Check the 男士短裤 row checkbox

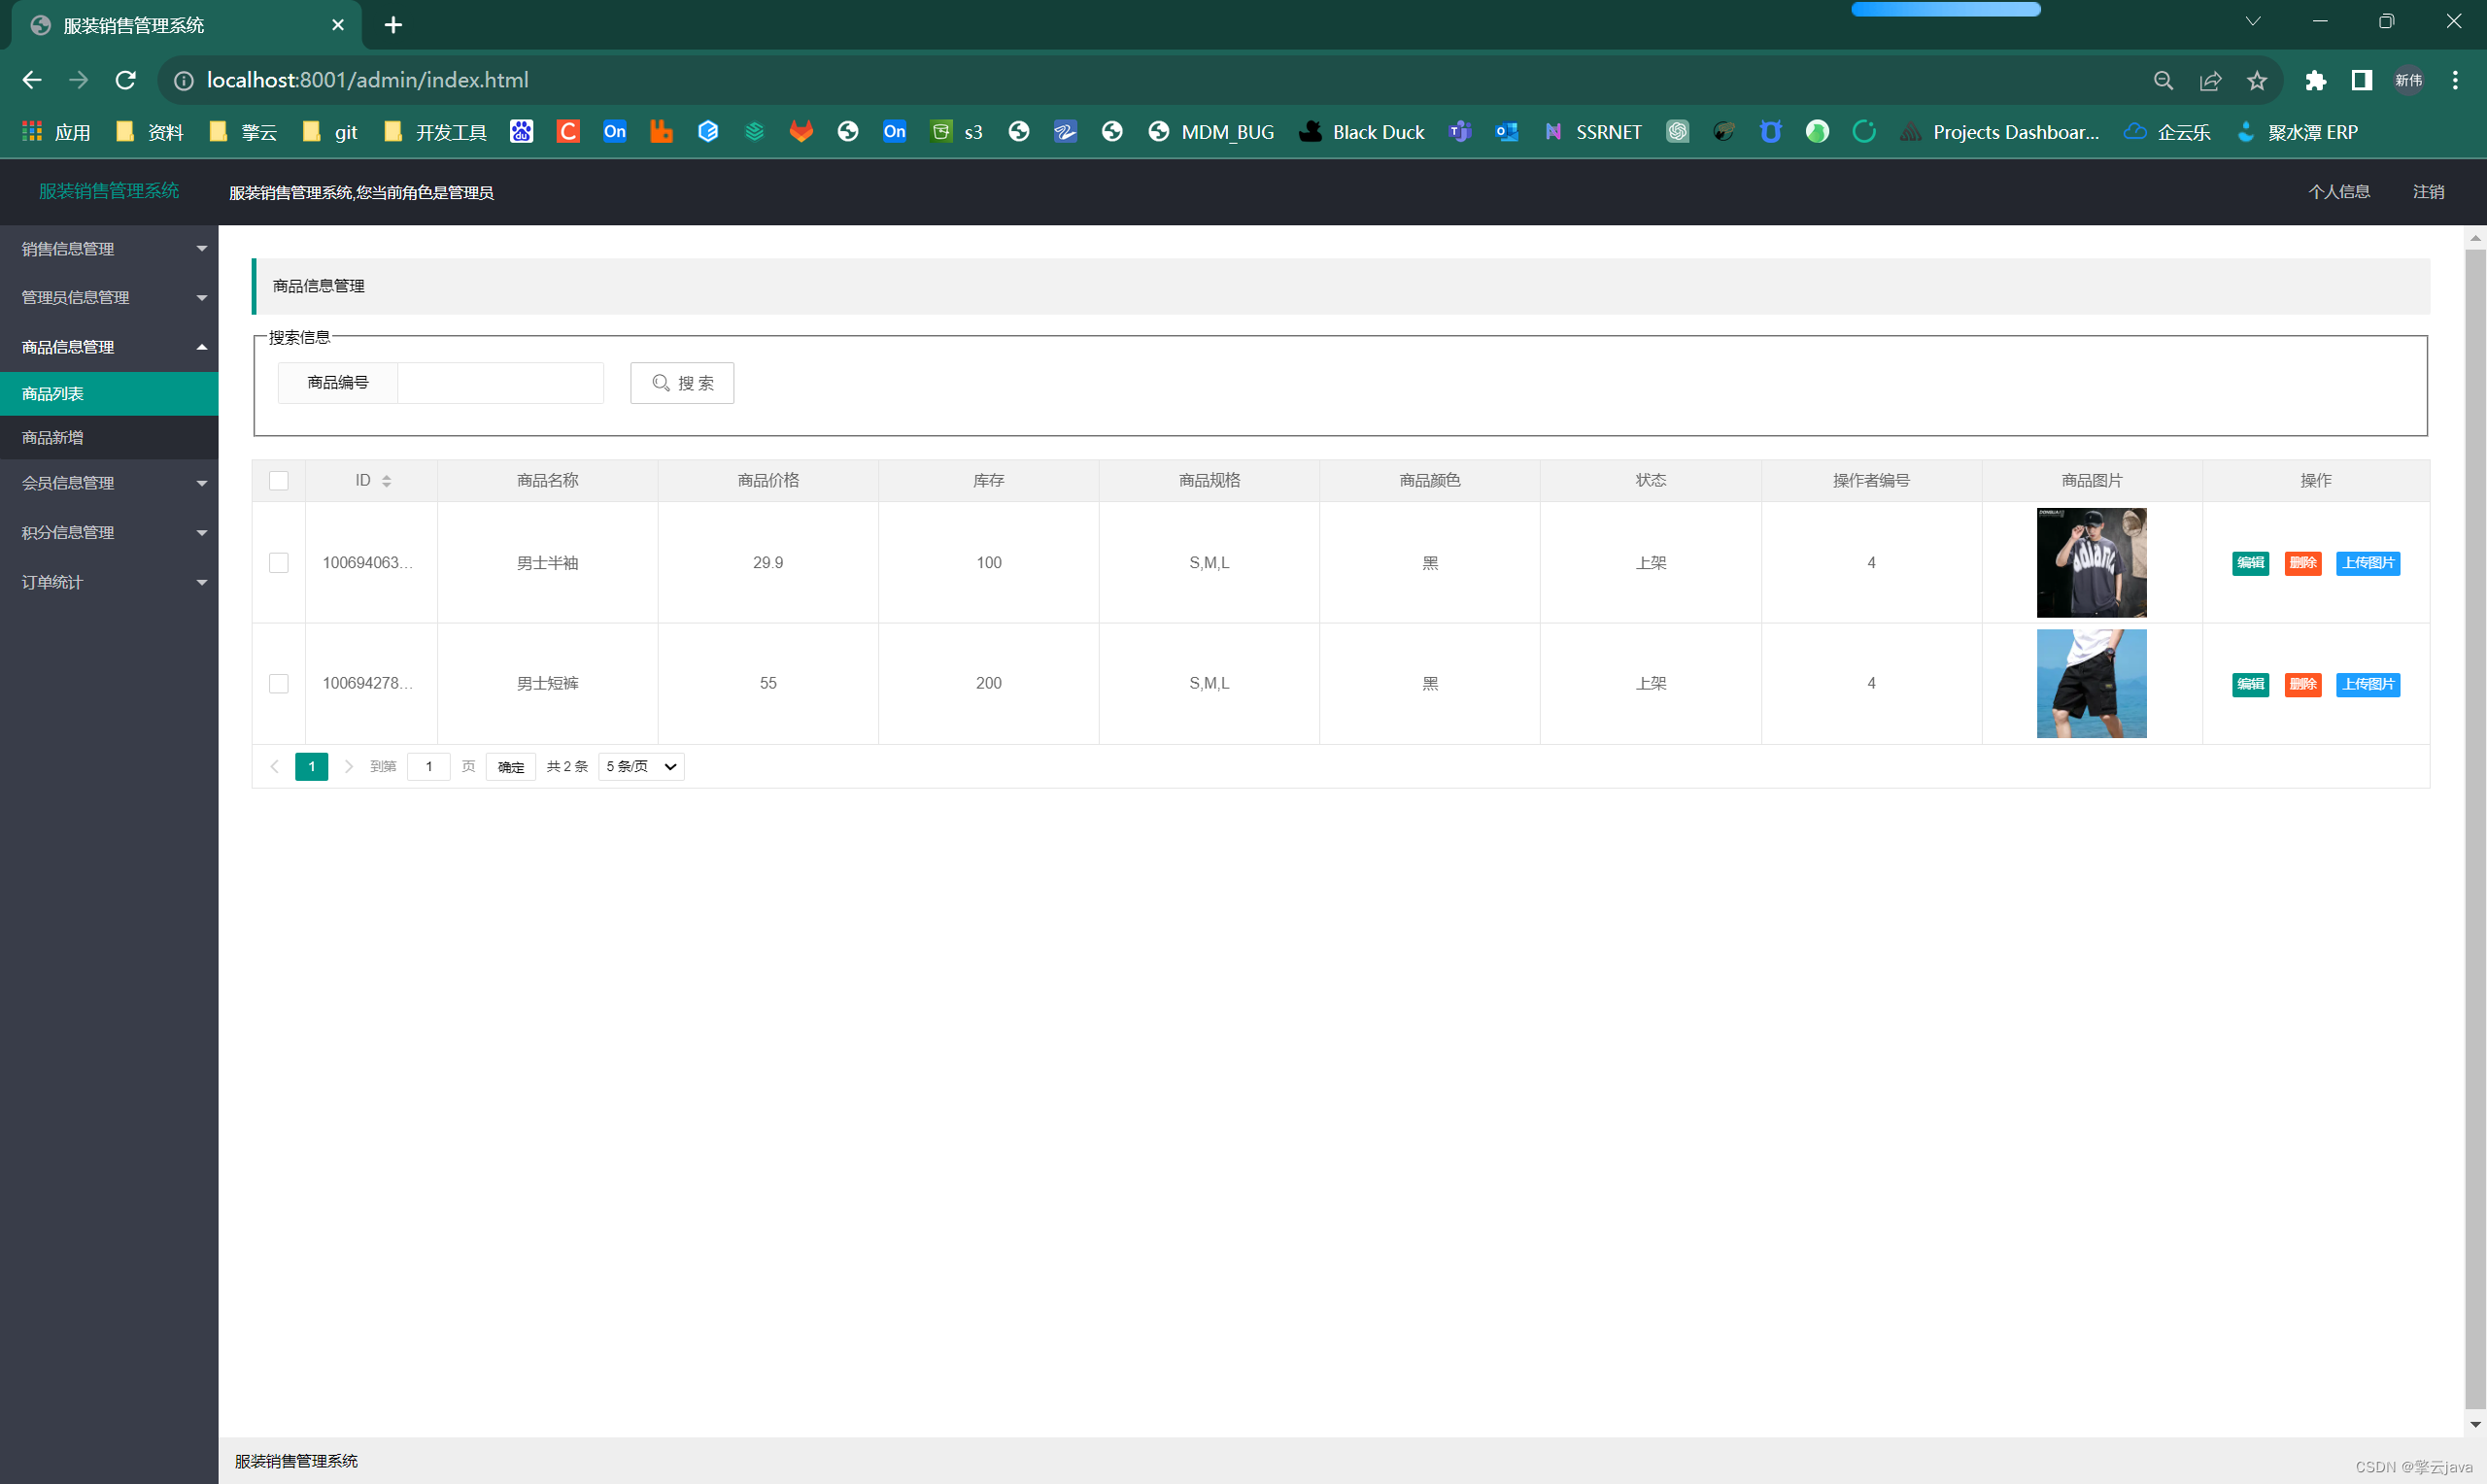(x=279, y=684)
